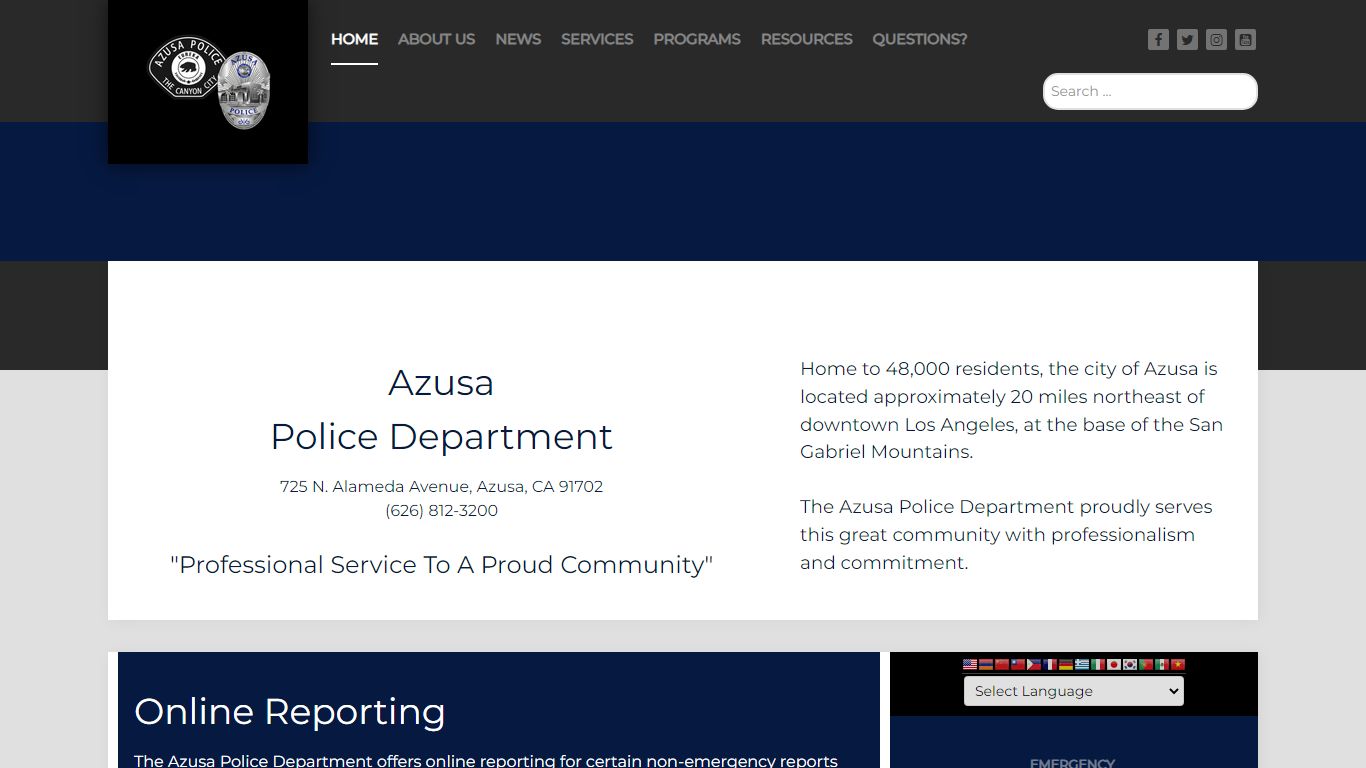Click the "Professional Service To A Proud Community" motto
This screenshot has width=1366, height=768.
[x=441, y=565]
